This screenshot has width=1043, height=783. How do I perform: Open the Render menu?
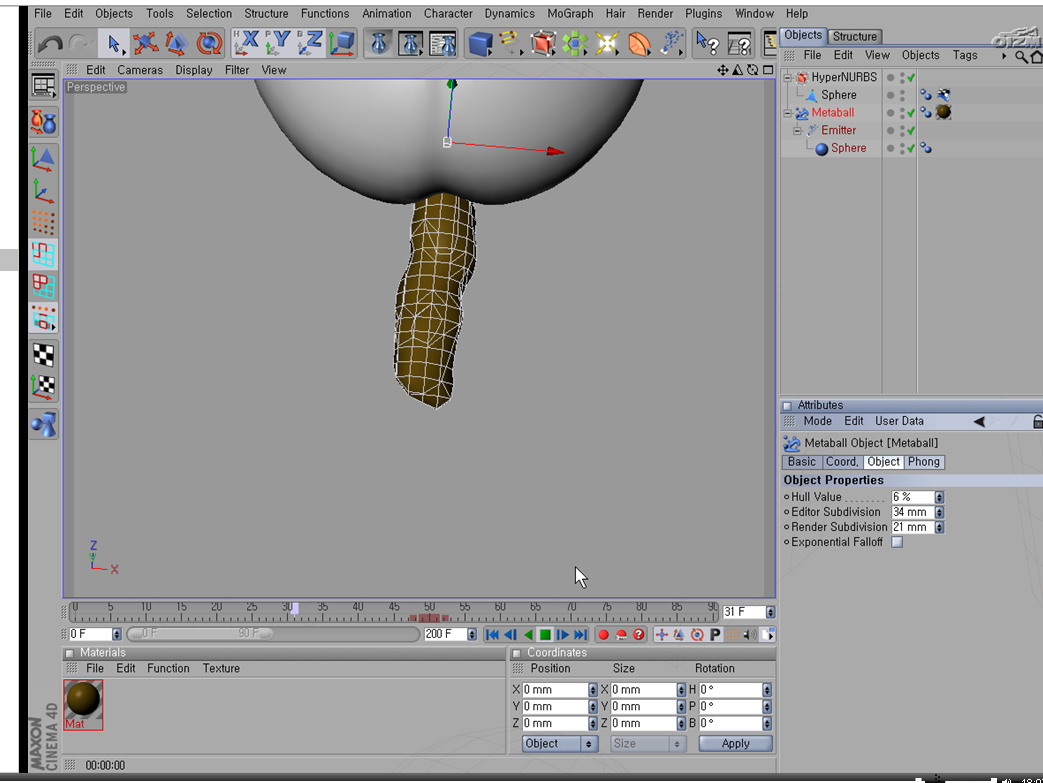655,13
